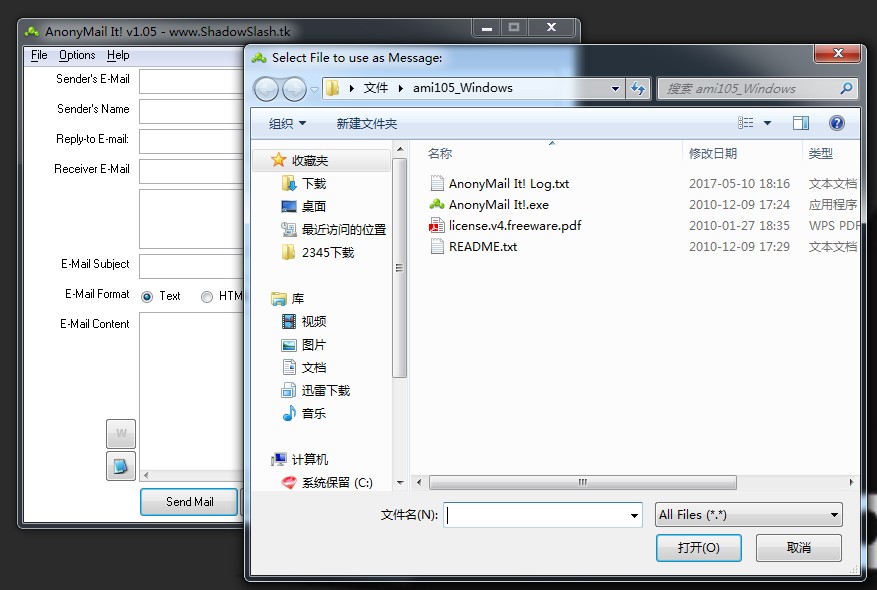The width and height of the screenshot is (877, 590).
Task: Open 最近访问的位置 in sidebar
Action: pyautogui.click(x=333, y=229)
